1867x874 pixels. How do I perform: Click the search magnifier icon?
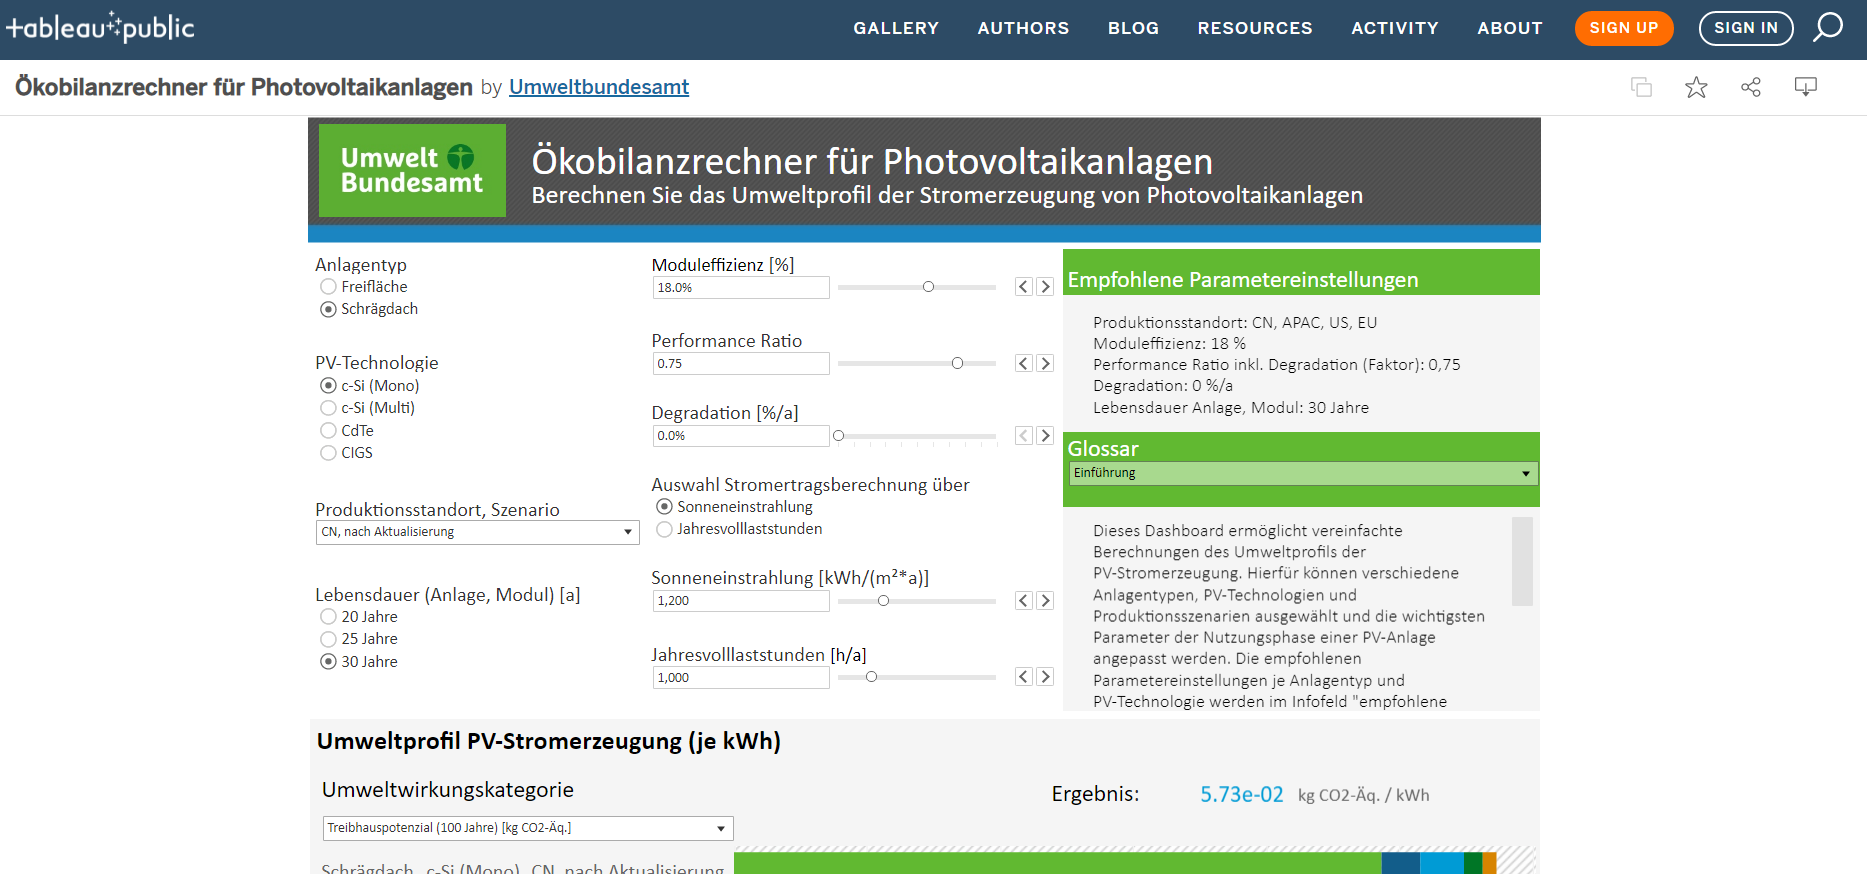pos(1827,27)
